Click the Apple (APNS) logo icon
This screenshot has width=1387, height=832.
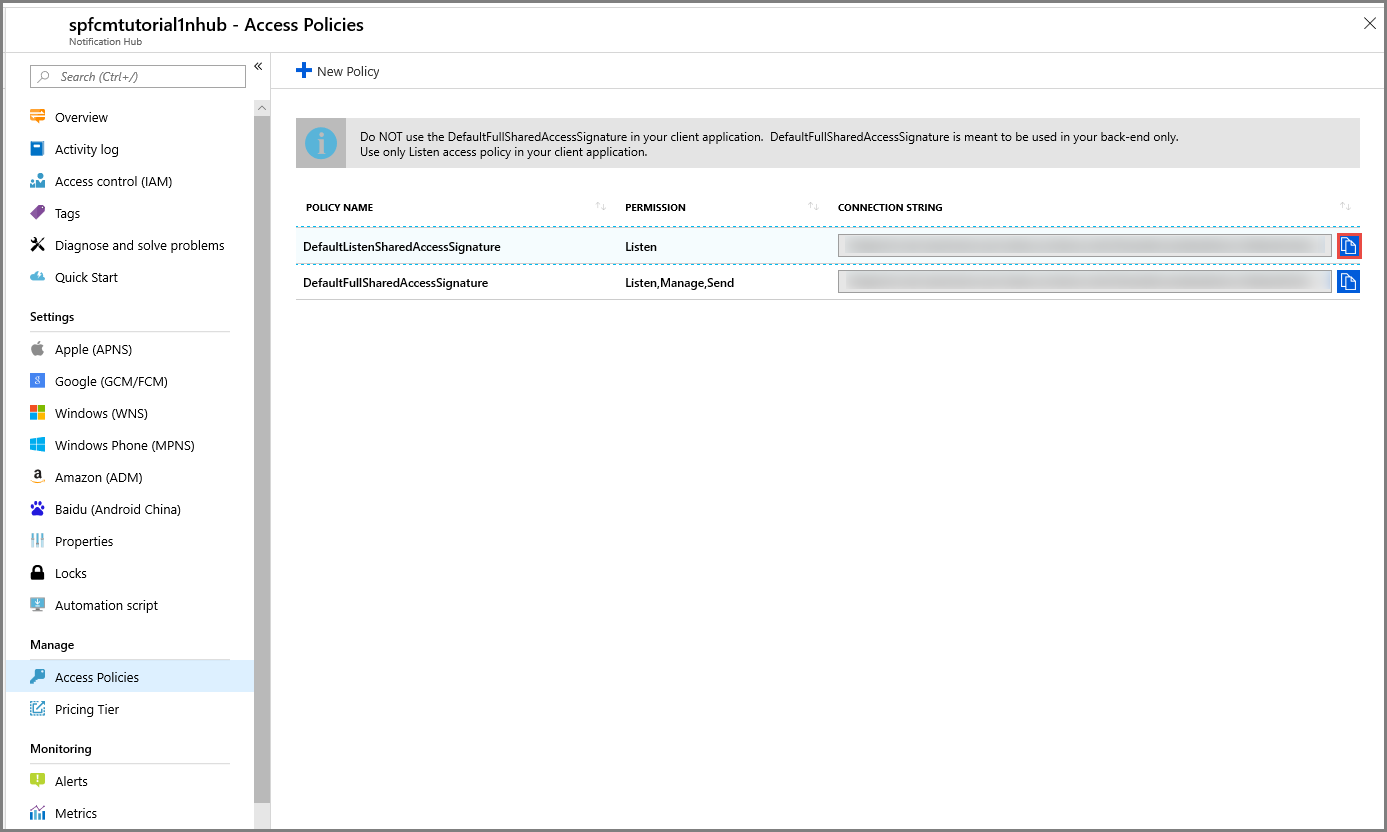point(38,349)
